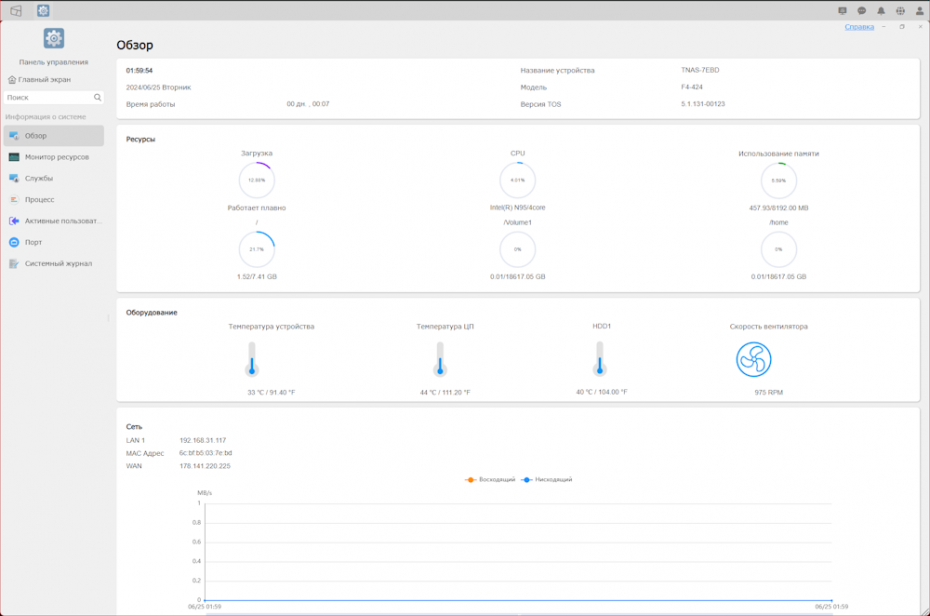
Task: Open the Порт sidebar item
Action: [x=33, y=242]
